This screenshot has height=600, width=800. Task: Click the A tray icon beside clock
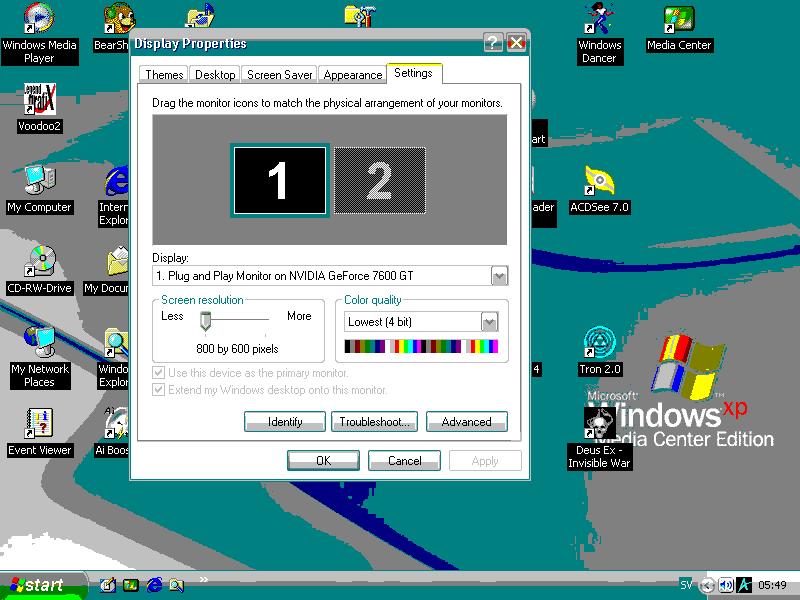click(744, 585)
